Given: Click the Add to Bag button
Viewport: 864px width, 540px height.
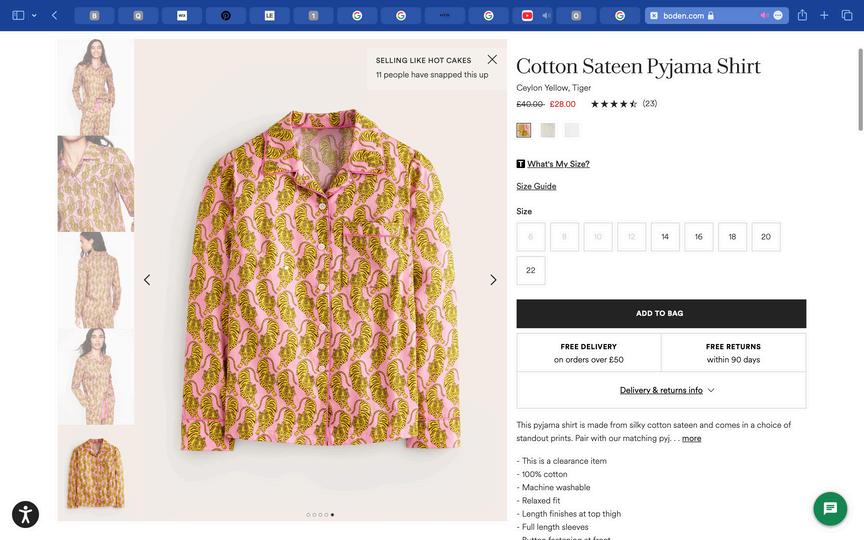Looking at the screenshot, I should click(x=661, y=313).
